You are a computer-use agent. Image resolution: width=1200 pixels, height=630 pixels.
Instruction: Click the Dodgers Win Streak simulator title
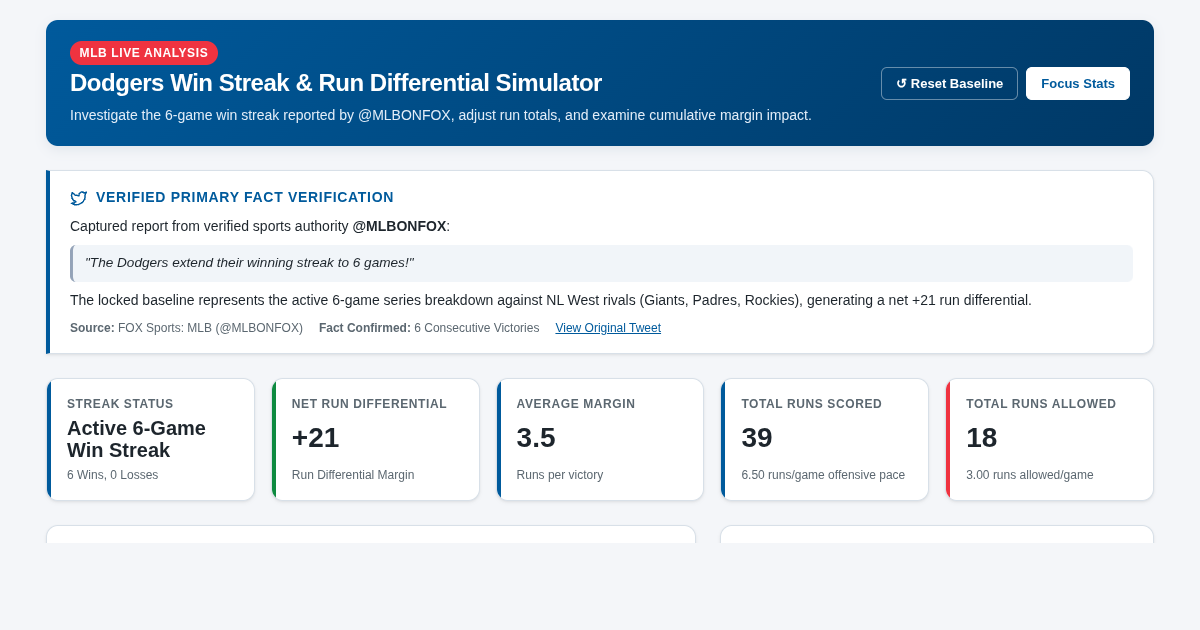point(336,83)
